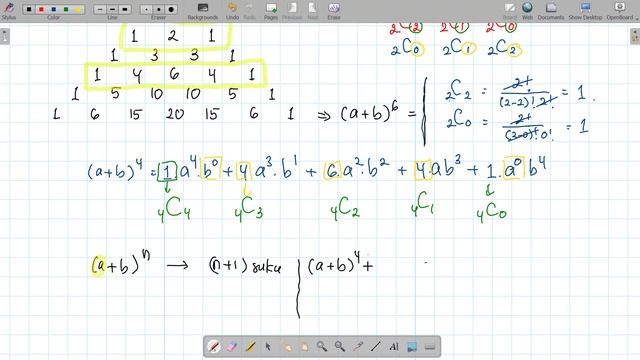Add a page with Pages button
640x360 pixels.
click(271, 11)
